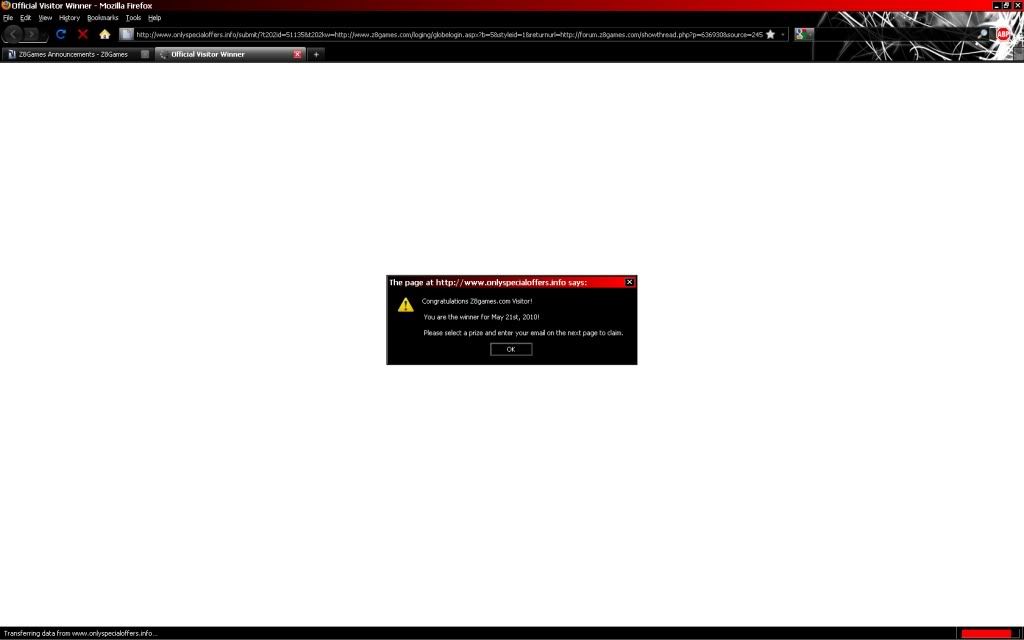Go to the Home page

click(105, 34)
